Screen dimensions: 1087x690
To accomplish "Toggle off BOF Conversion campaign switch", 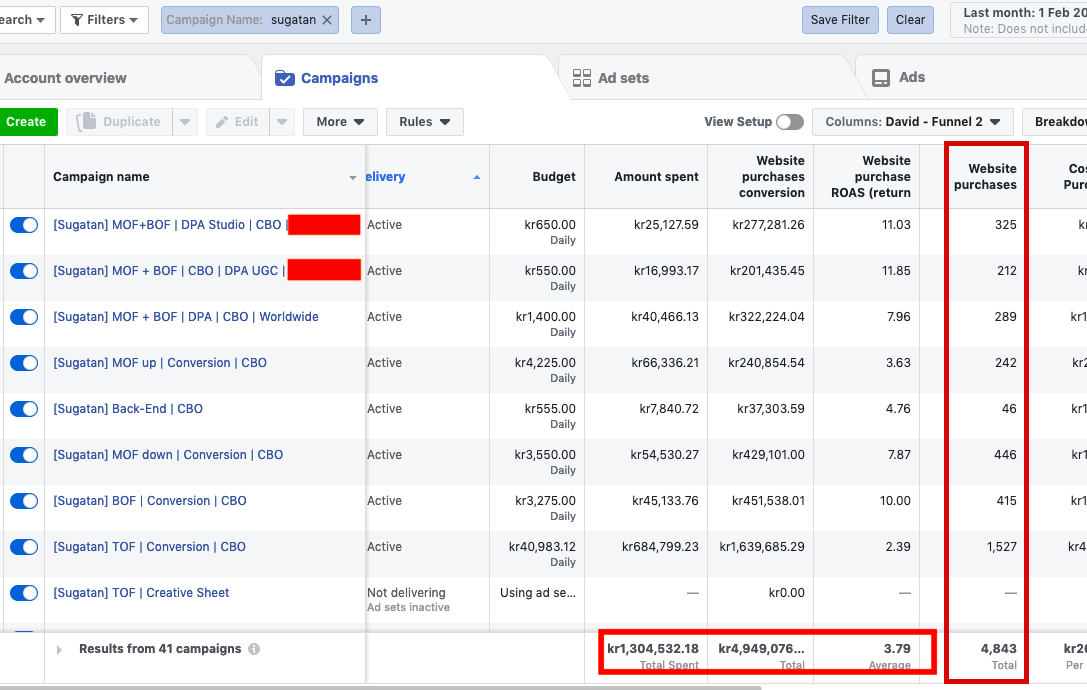I will (24, 501).
